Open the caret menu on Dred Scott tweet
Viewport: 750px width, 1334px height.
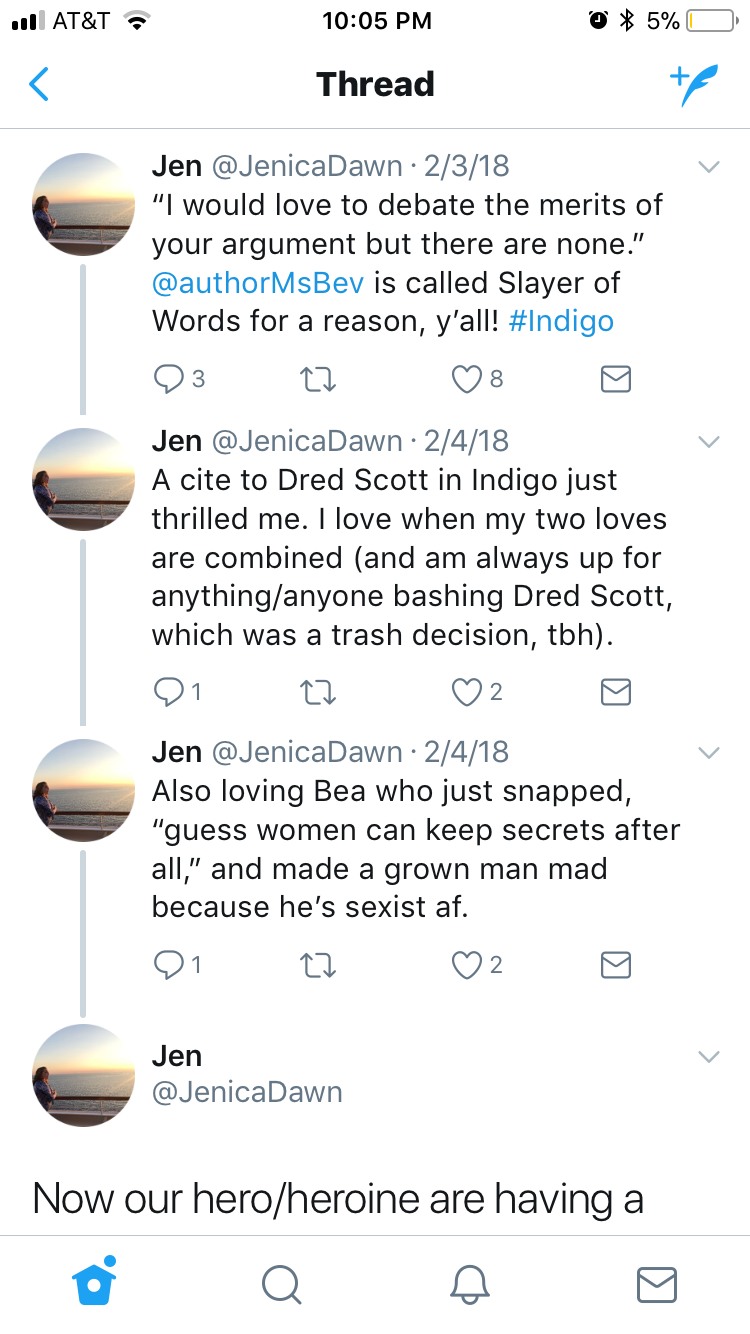(708, 442)
